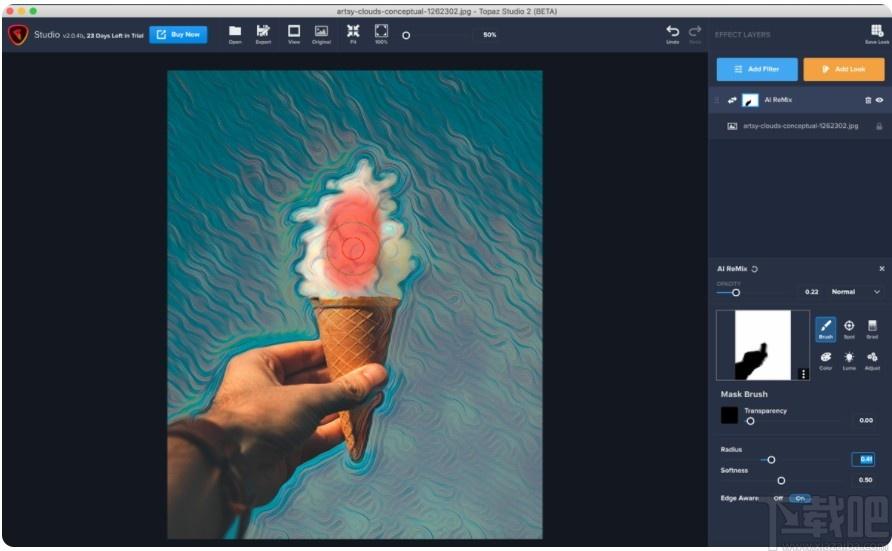Click the swap arrows icon on AI ReMix layer
Image resolution: width=892 pixels, height=551 pixels.
732,100
